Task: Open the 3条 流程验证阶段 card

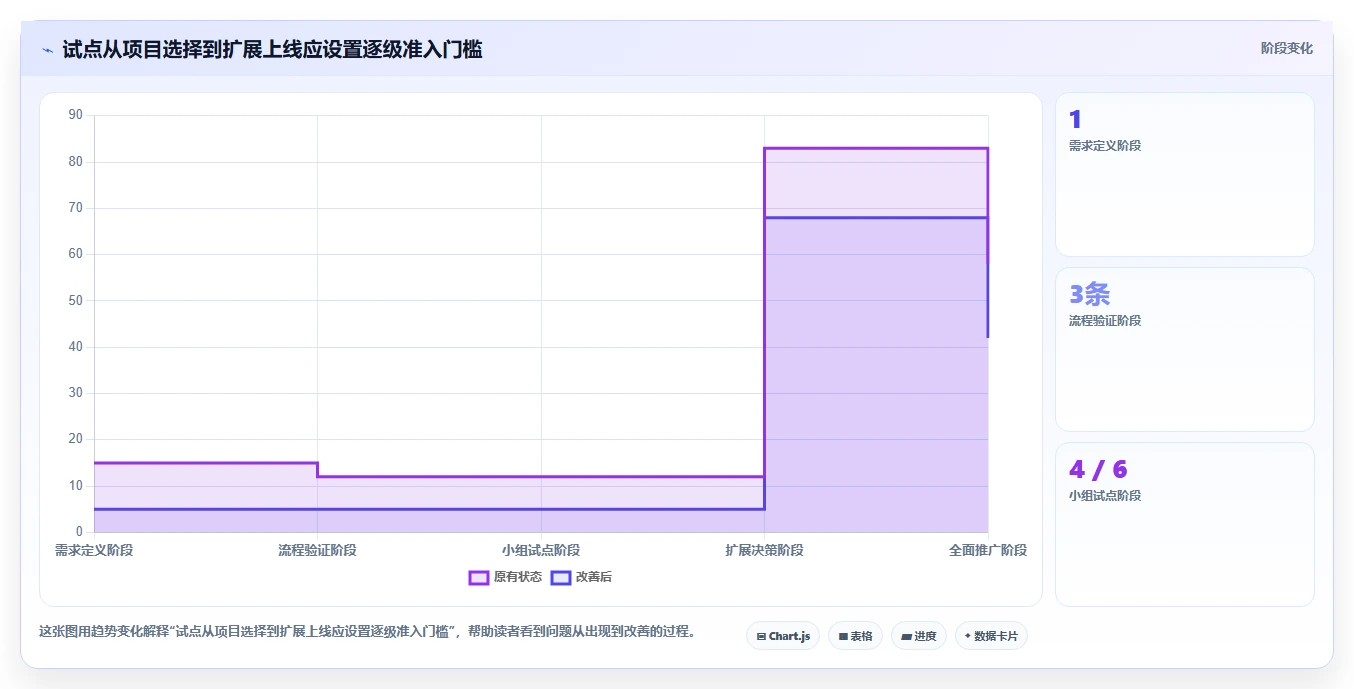Action: (x=1185, y=349)
